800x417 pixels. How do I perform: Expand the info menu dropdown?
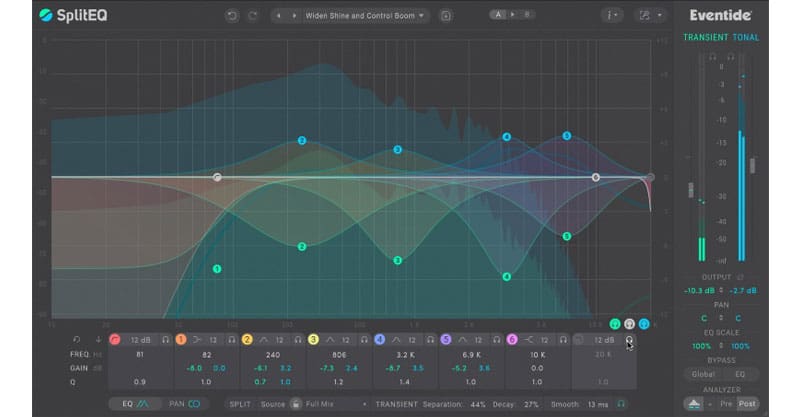(611, 15)
